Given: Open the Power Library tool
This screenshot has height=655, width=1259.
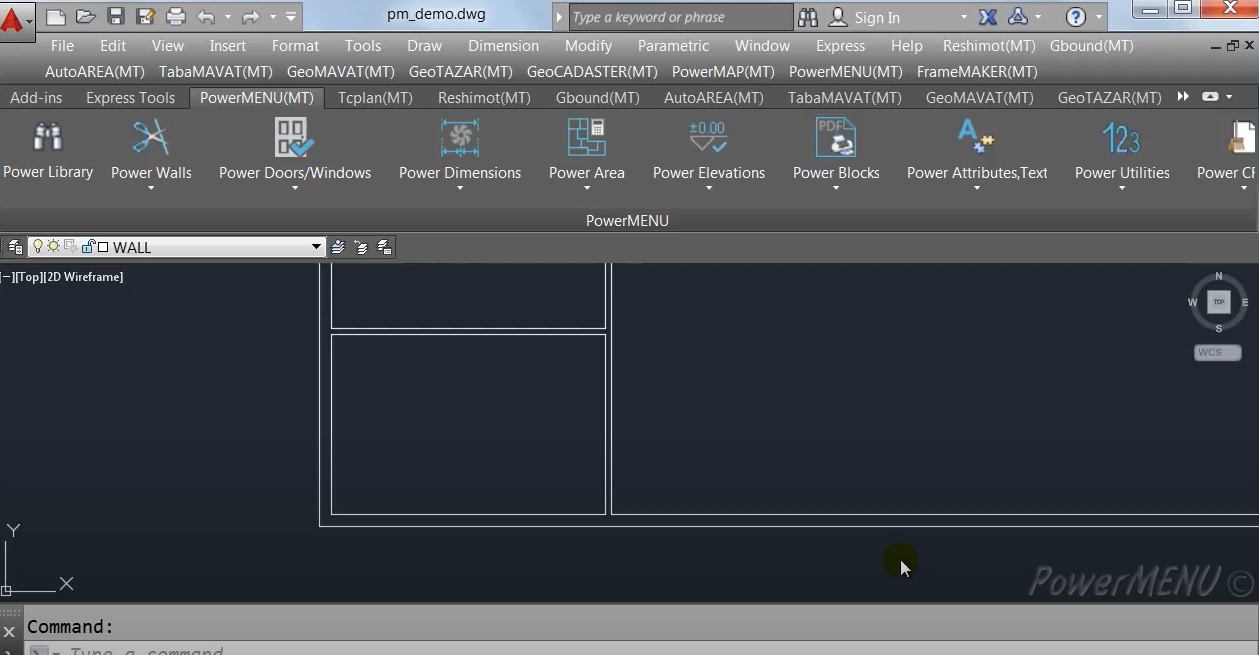Looking at the screenshot, I should (48, 150).
